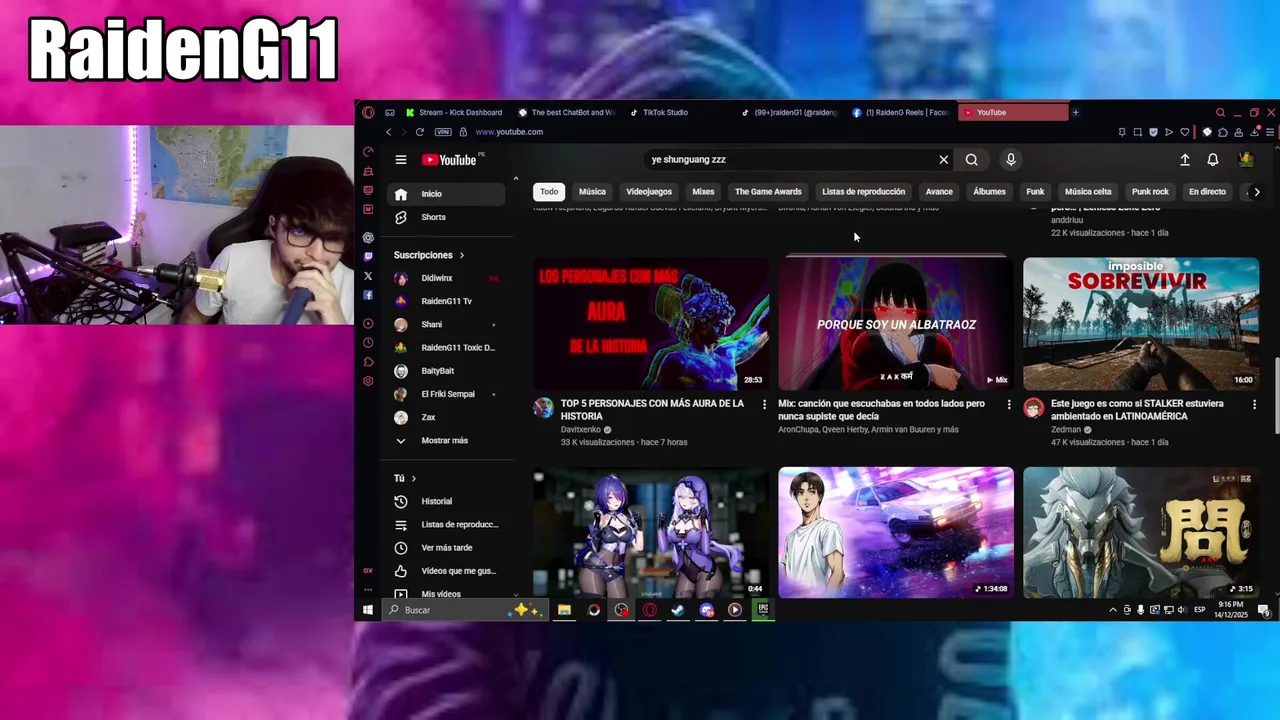This screenshot has width=1280, height=720.
Task: Open BaityBait subscription channel
Action: coord(445,371)
